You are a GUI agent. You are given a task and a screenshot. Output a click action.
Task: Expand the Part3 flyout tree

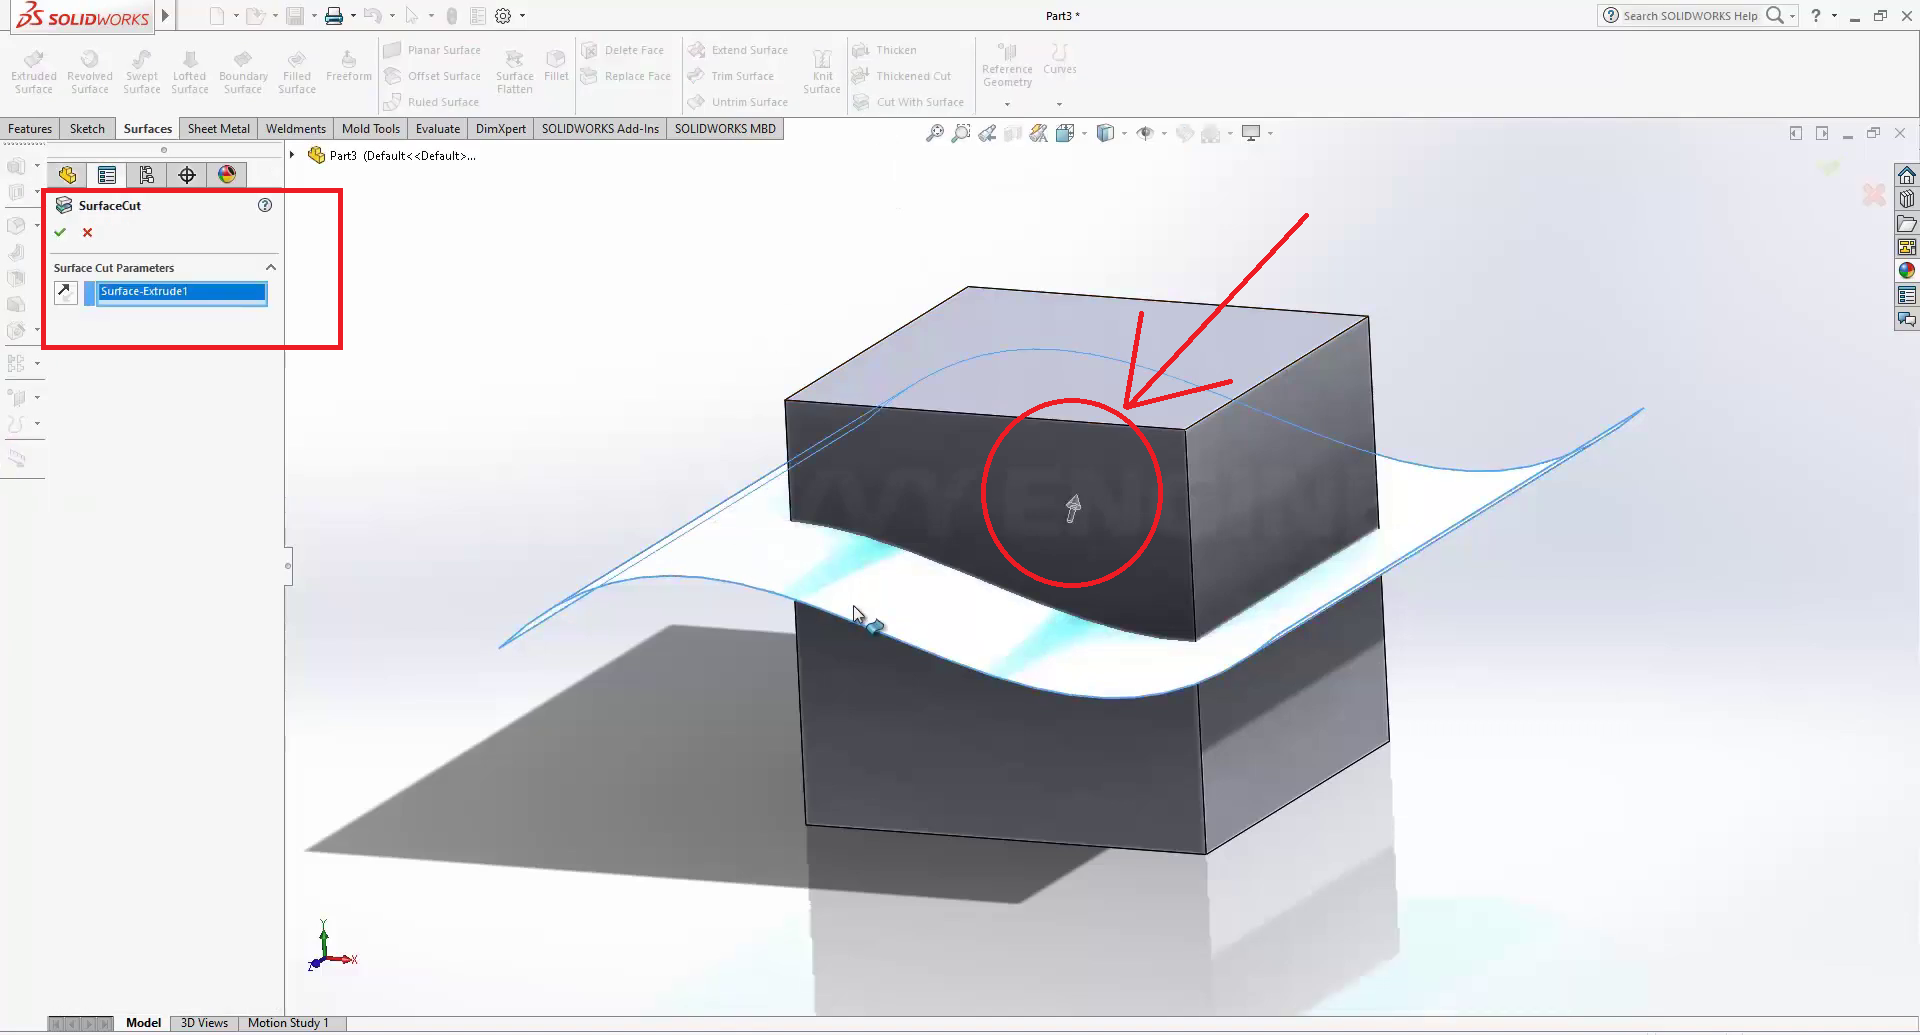click(x=292, y=155)
